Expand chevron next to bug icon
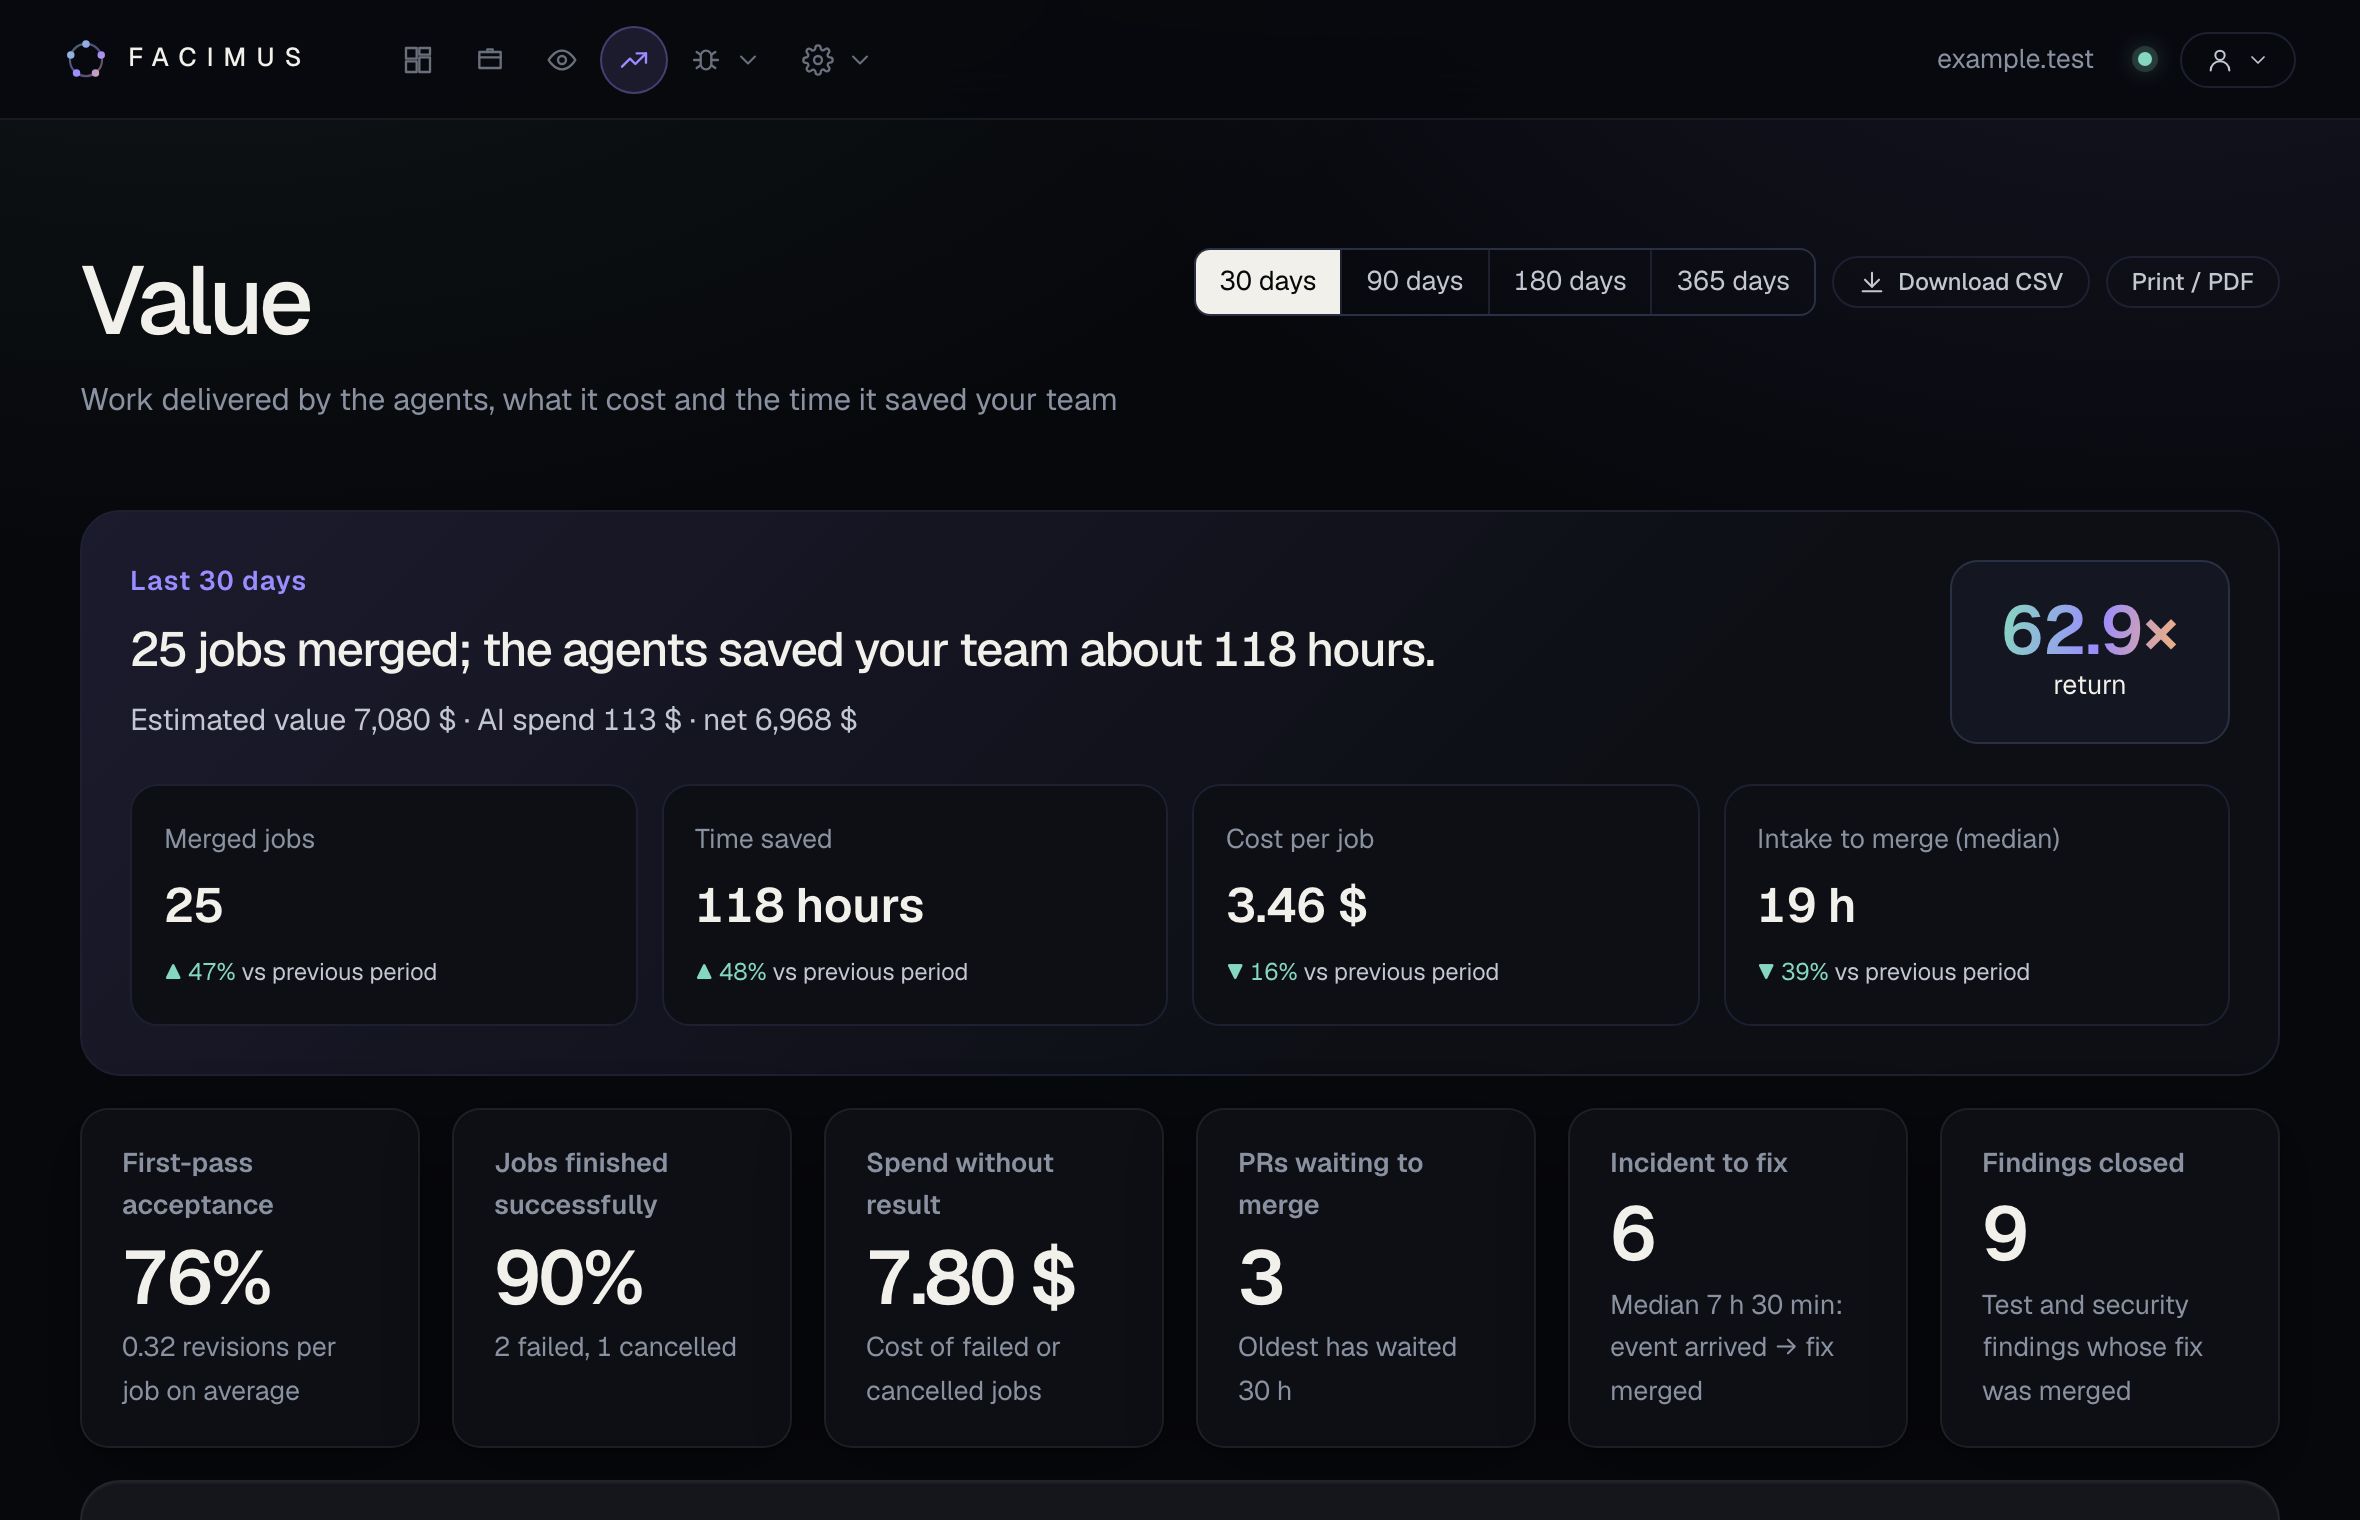2360x1520 pixels. (x=748, y=60)
